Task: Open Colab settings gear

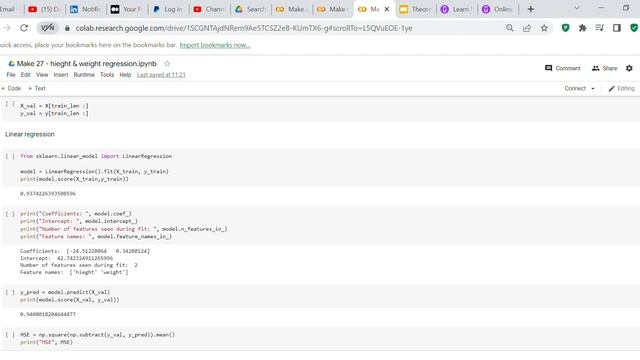Action: click(629, 68)
